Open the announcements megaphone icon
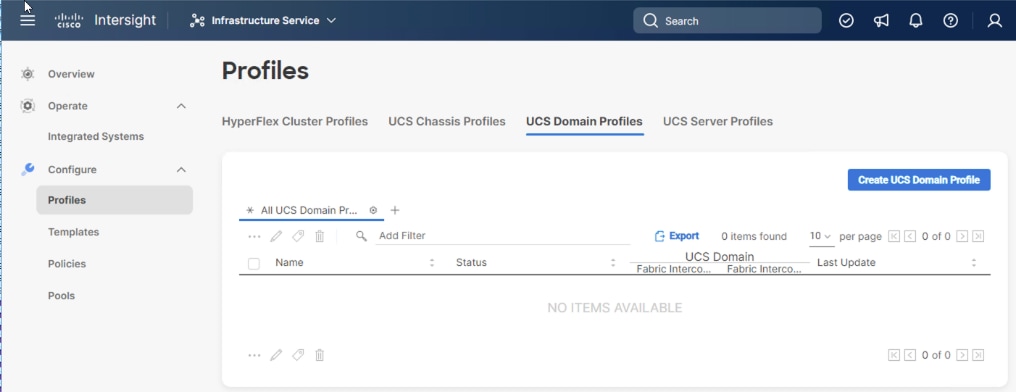 click(x=881, y=21)
